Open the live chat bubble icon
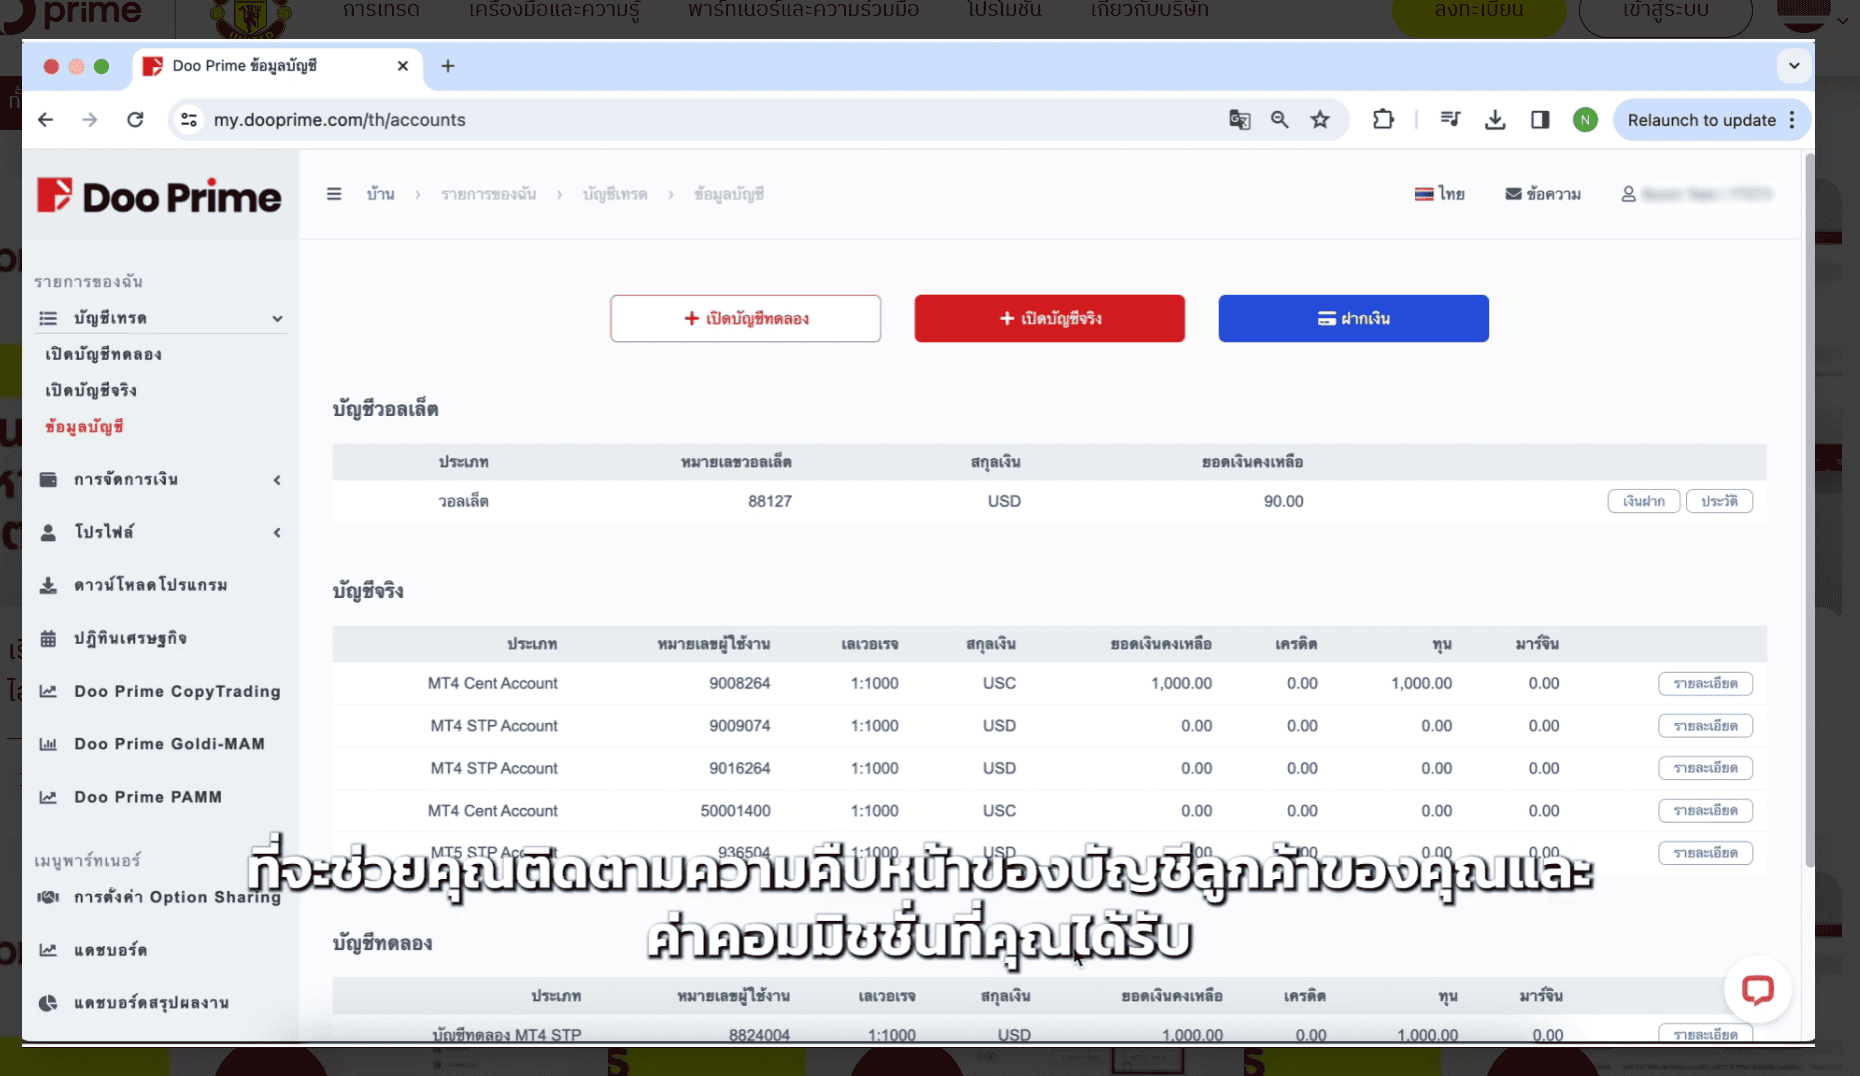 pos(1757,990)
